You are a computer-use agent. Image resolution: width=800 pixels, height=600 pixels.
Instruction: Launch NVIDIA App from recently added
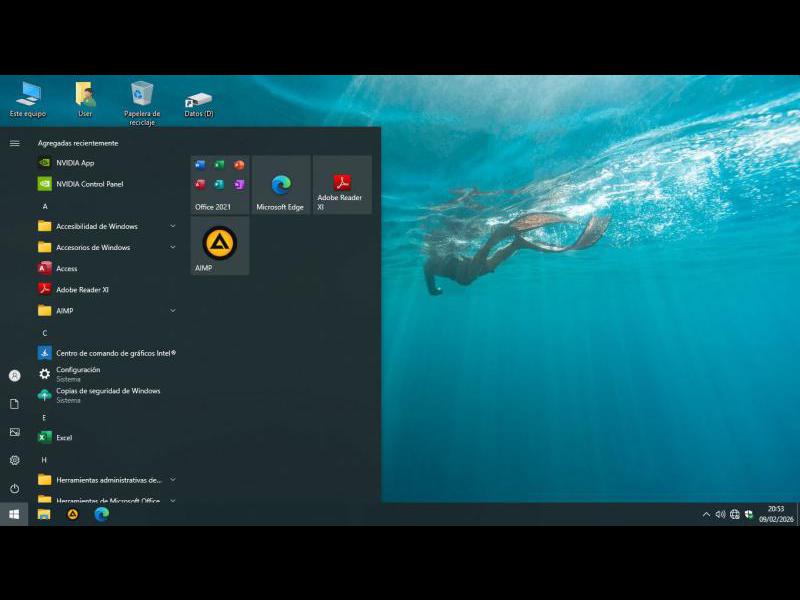pyautogui.click(x=75, y=163)
